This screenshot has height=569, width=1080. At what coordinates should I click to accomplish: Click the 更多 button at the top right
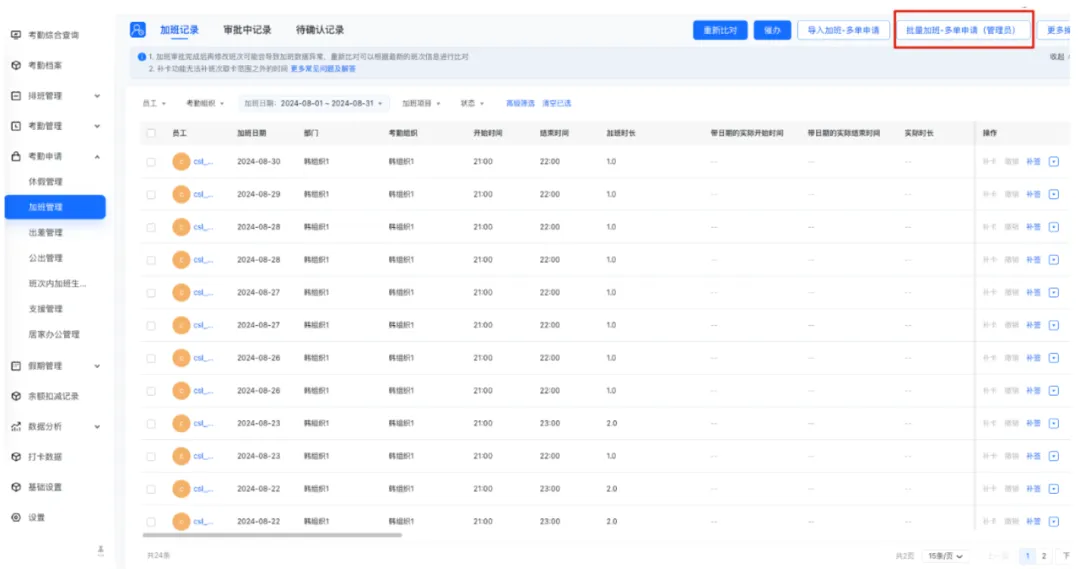pyautogui.click(x=1057, y=30)
